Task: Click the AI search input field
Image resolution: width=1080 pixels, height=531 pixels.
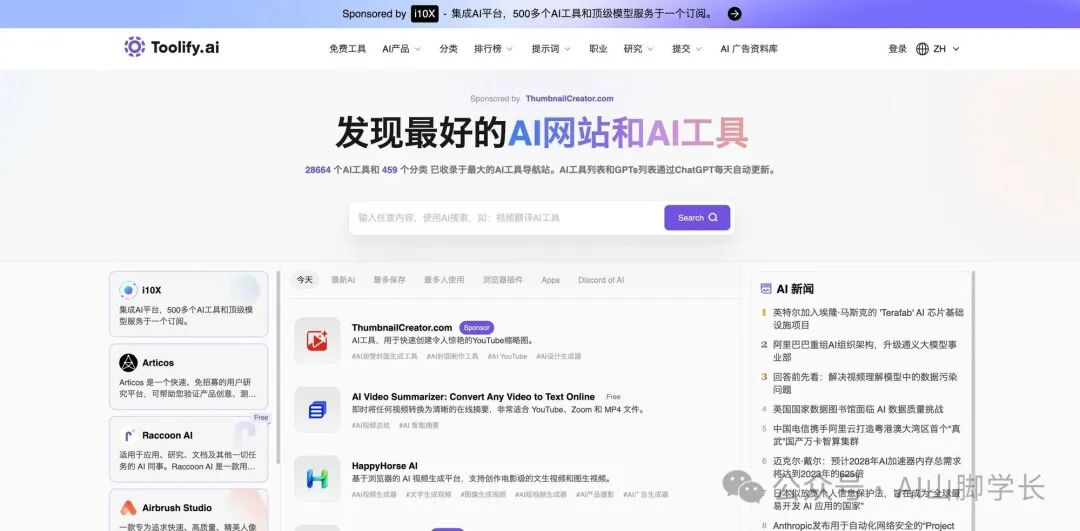Action: point(506,218)
